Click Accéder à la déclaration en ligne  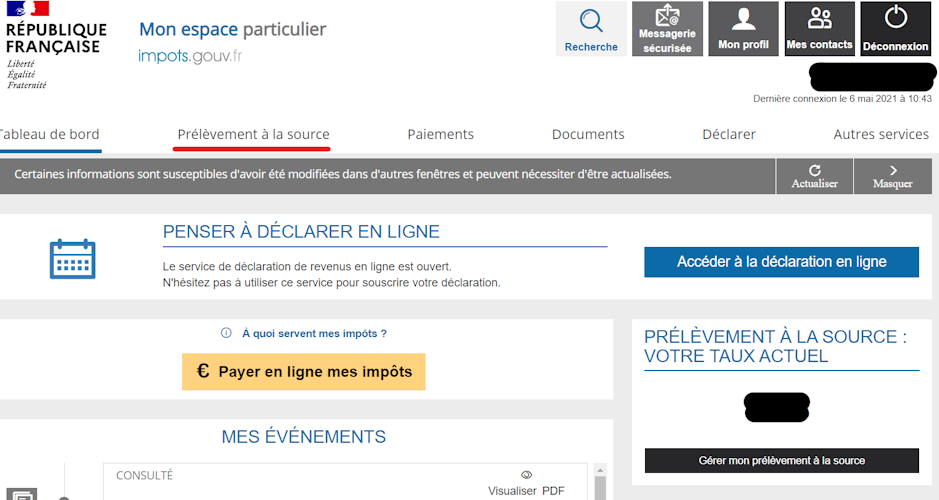[x=782, y=262]
